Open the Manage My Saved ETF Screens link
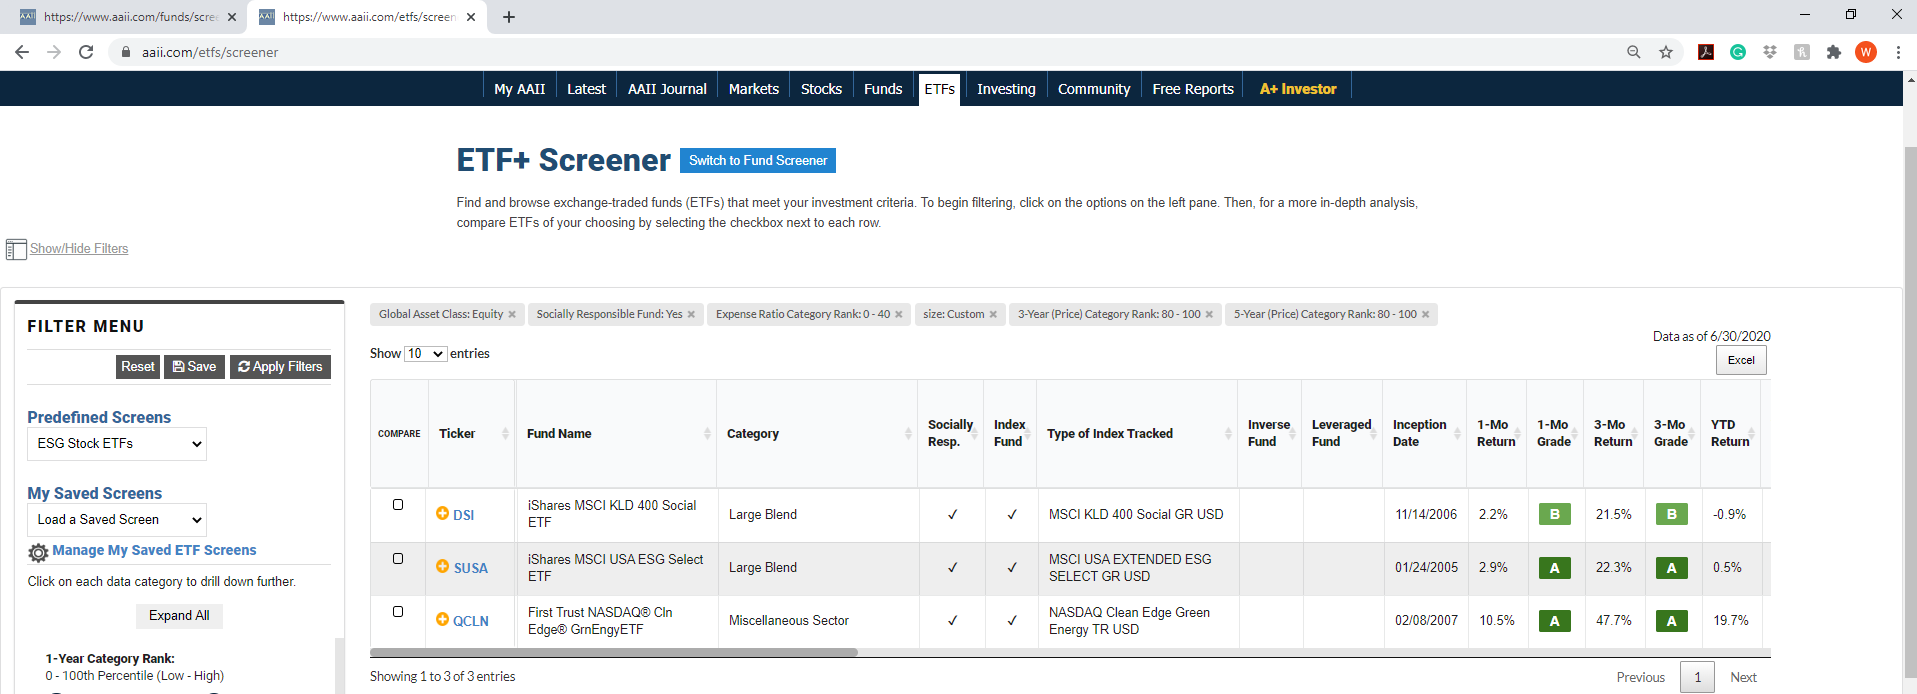 point(154,551)
